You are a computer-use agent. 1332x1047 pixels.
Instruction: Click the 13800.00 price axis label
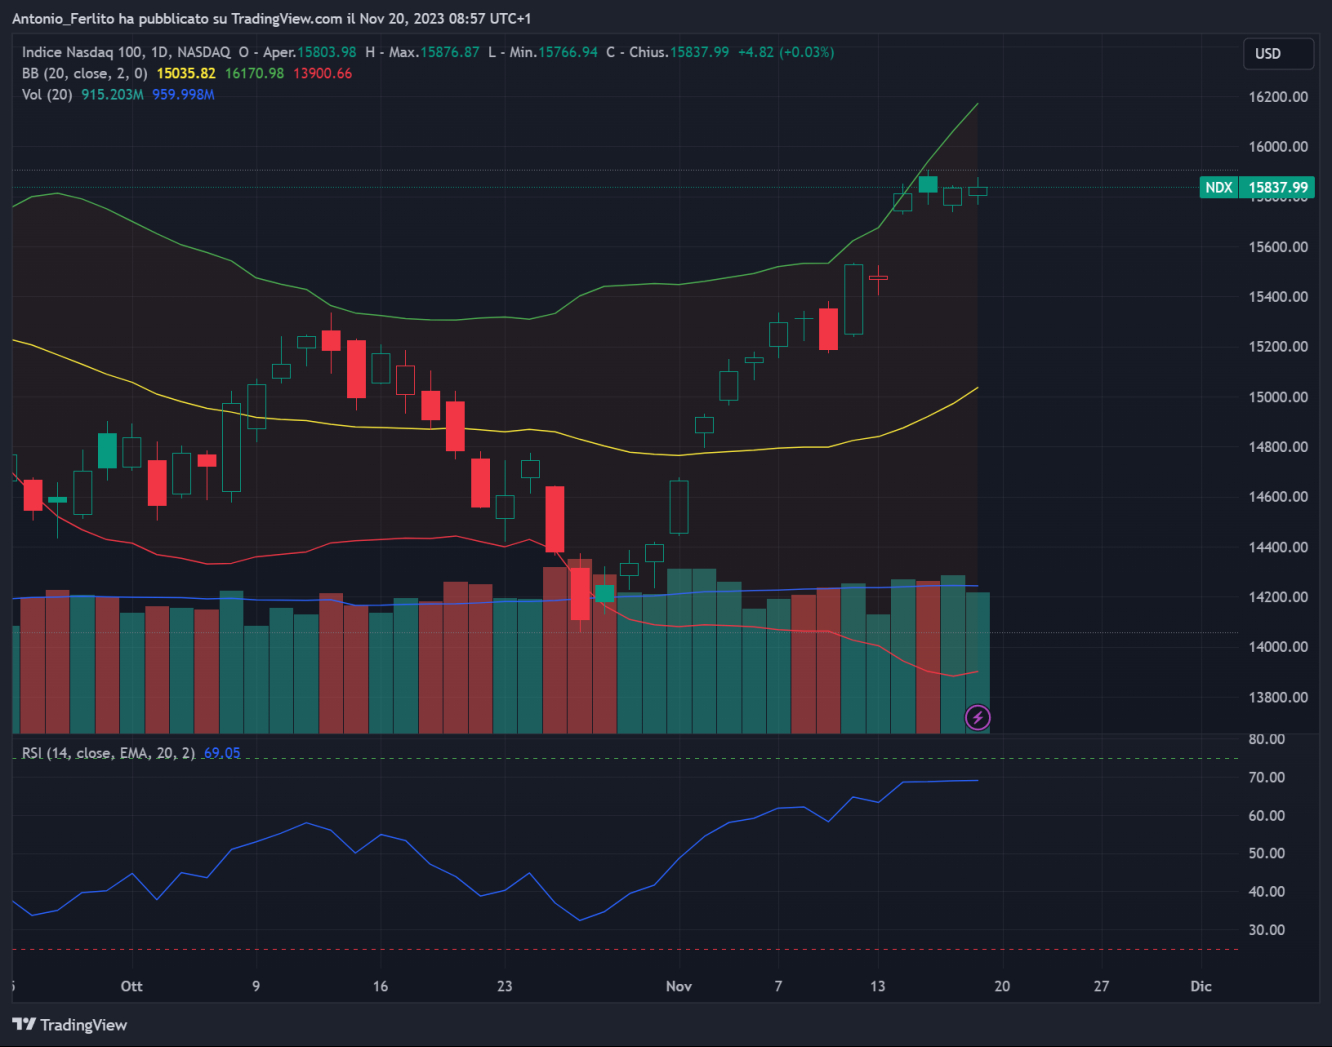[x=1278, y=697]
